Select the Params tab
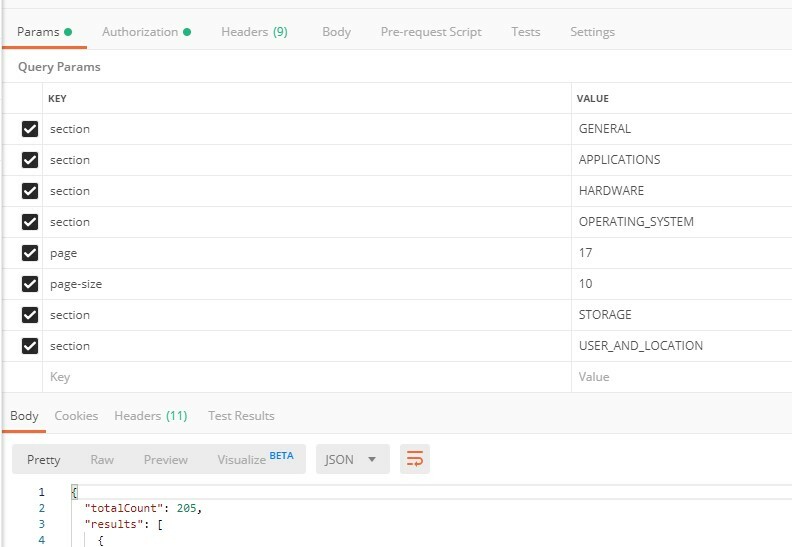The height and width of the screenshot is (547, 792). [x=44, y=32]
